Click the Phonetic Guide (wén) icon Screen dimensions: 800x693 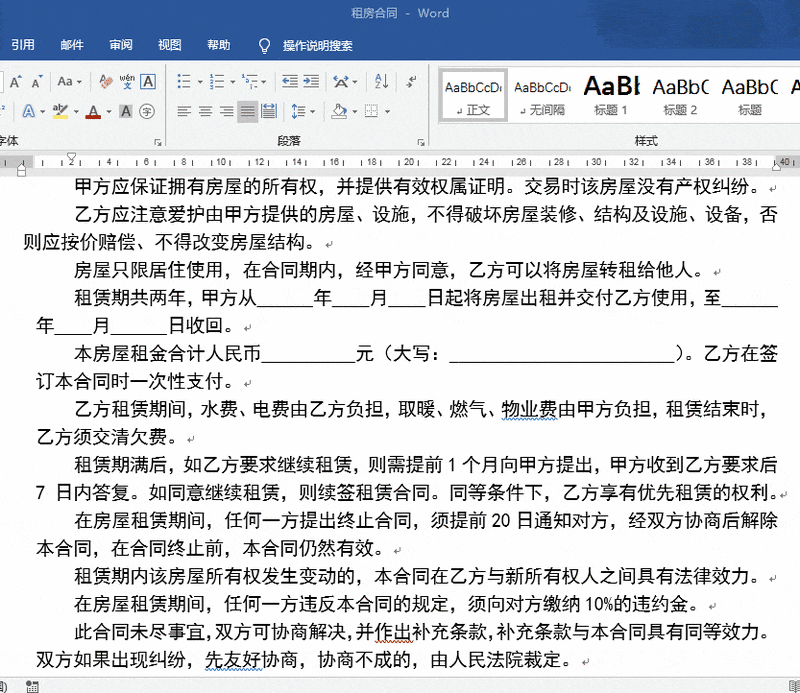click(127, 81)
